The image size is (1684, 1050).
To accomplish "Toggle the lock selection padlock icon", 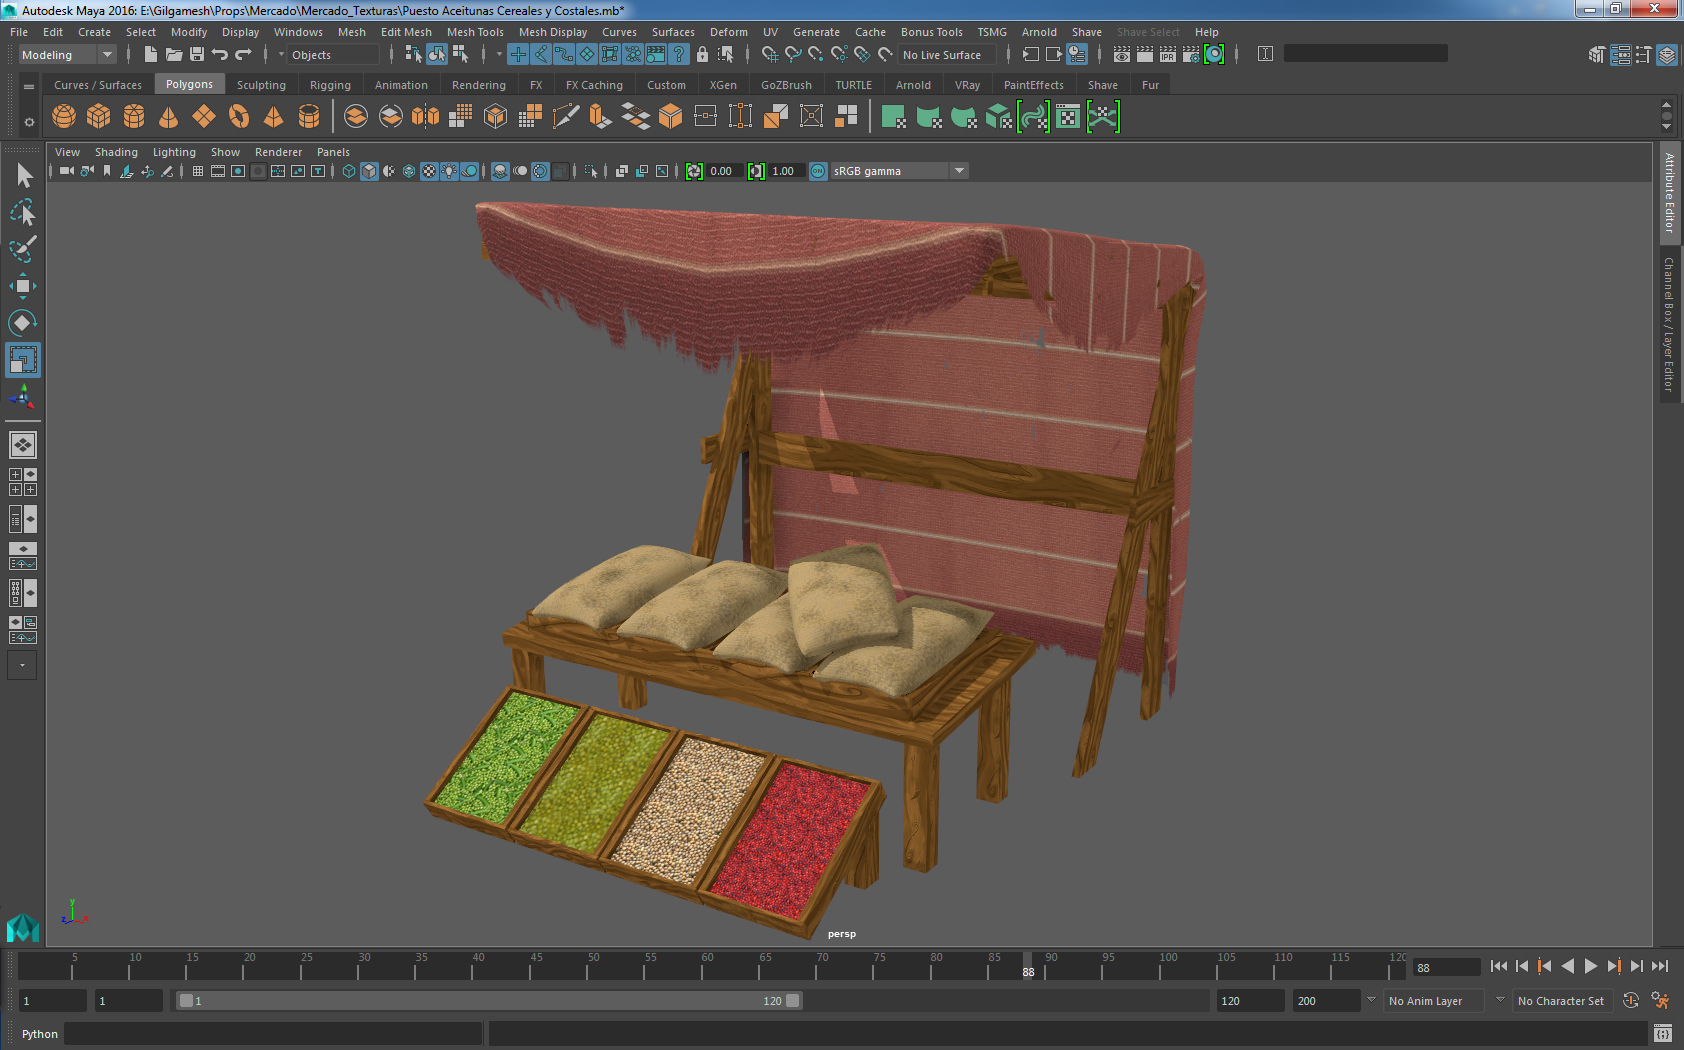I will (x=702, y=55).
